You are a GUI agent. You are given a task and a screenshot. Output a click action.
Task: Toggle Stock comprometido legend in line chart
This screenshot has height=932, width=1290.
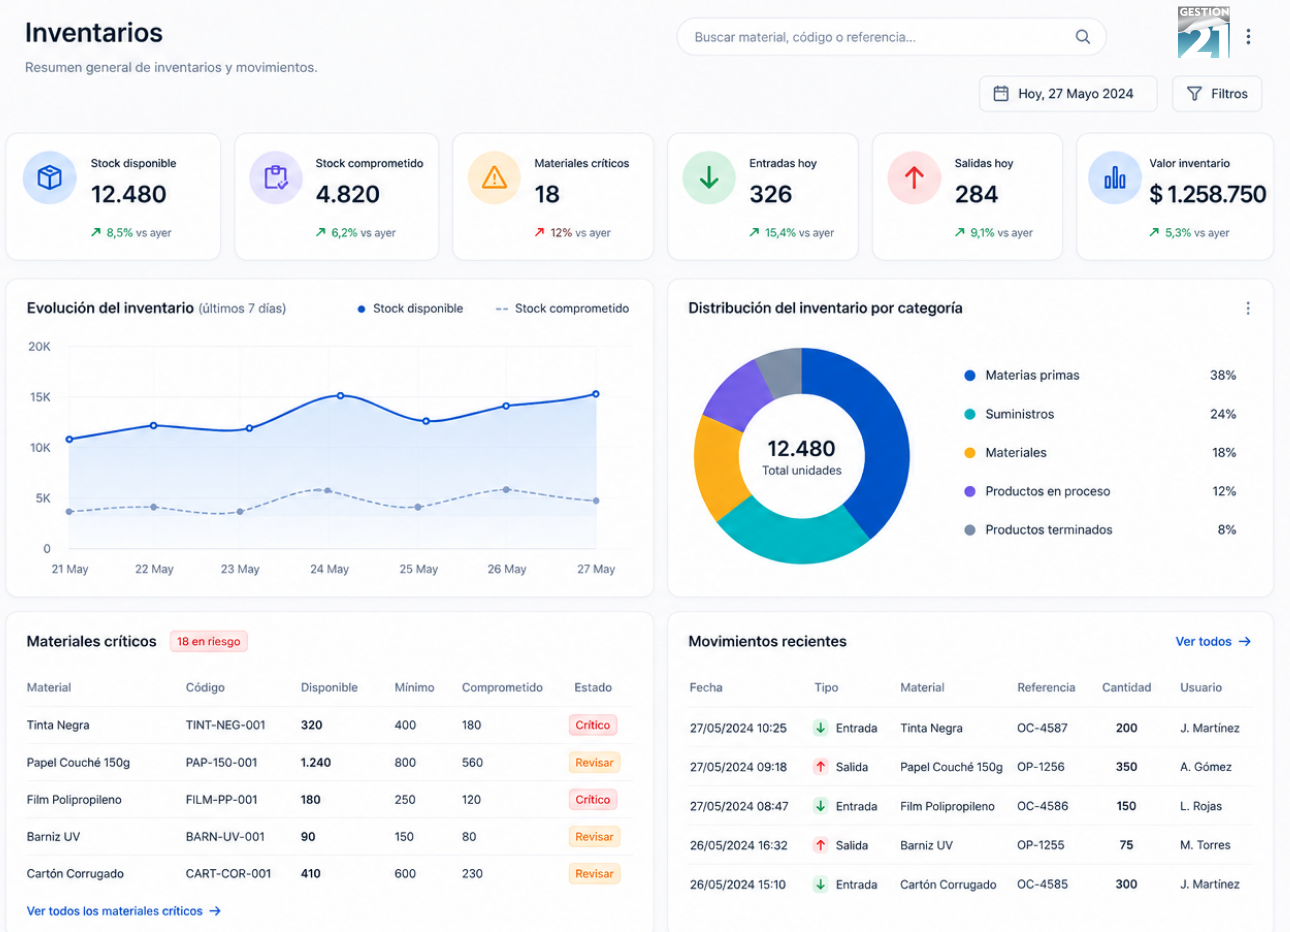click(x=562, y=309)
